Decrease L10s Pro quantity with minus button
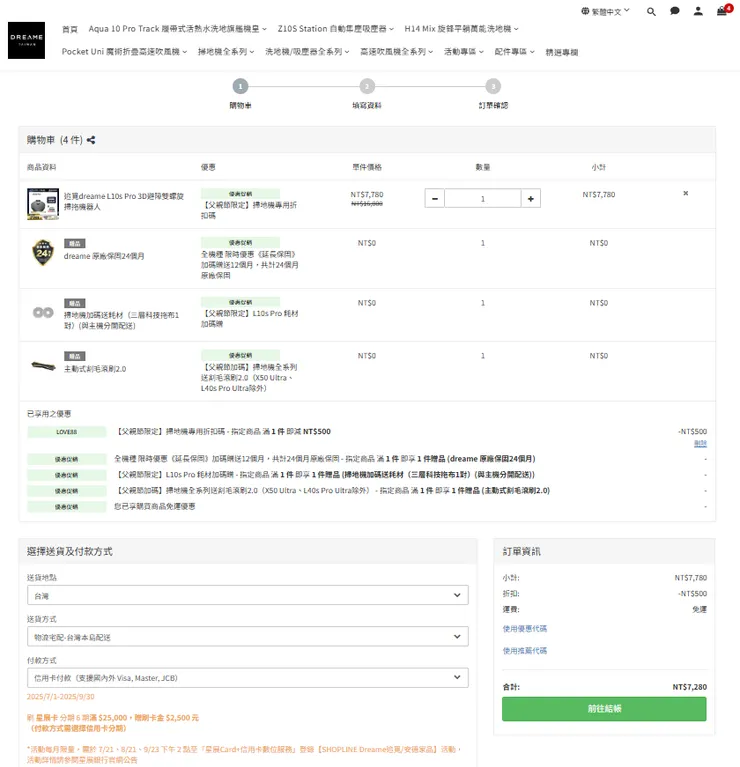Screen dimensions: 740x767 tap(434, 199)
